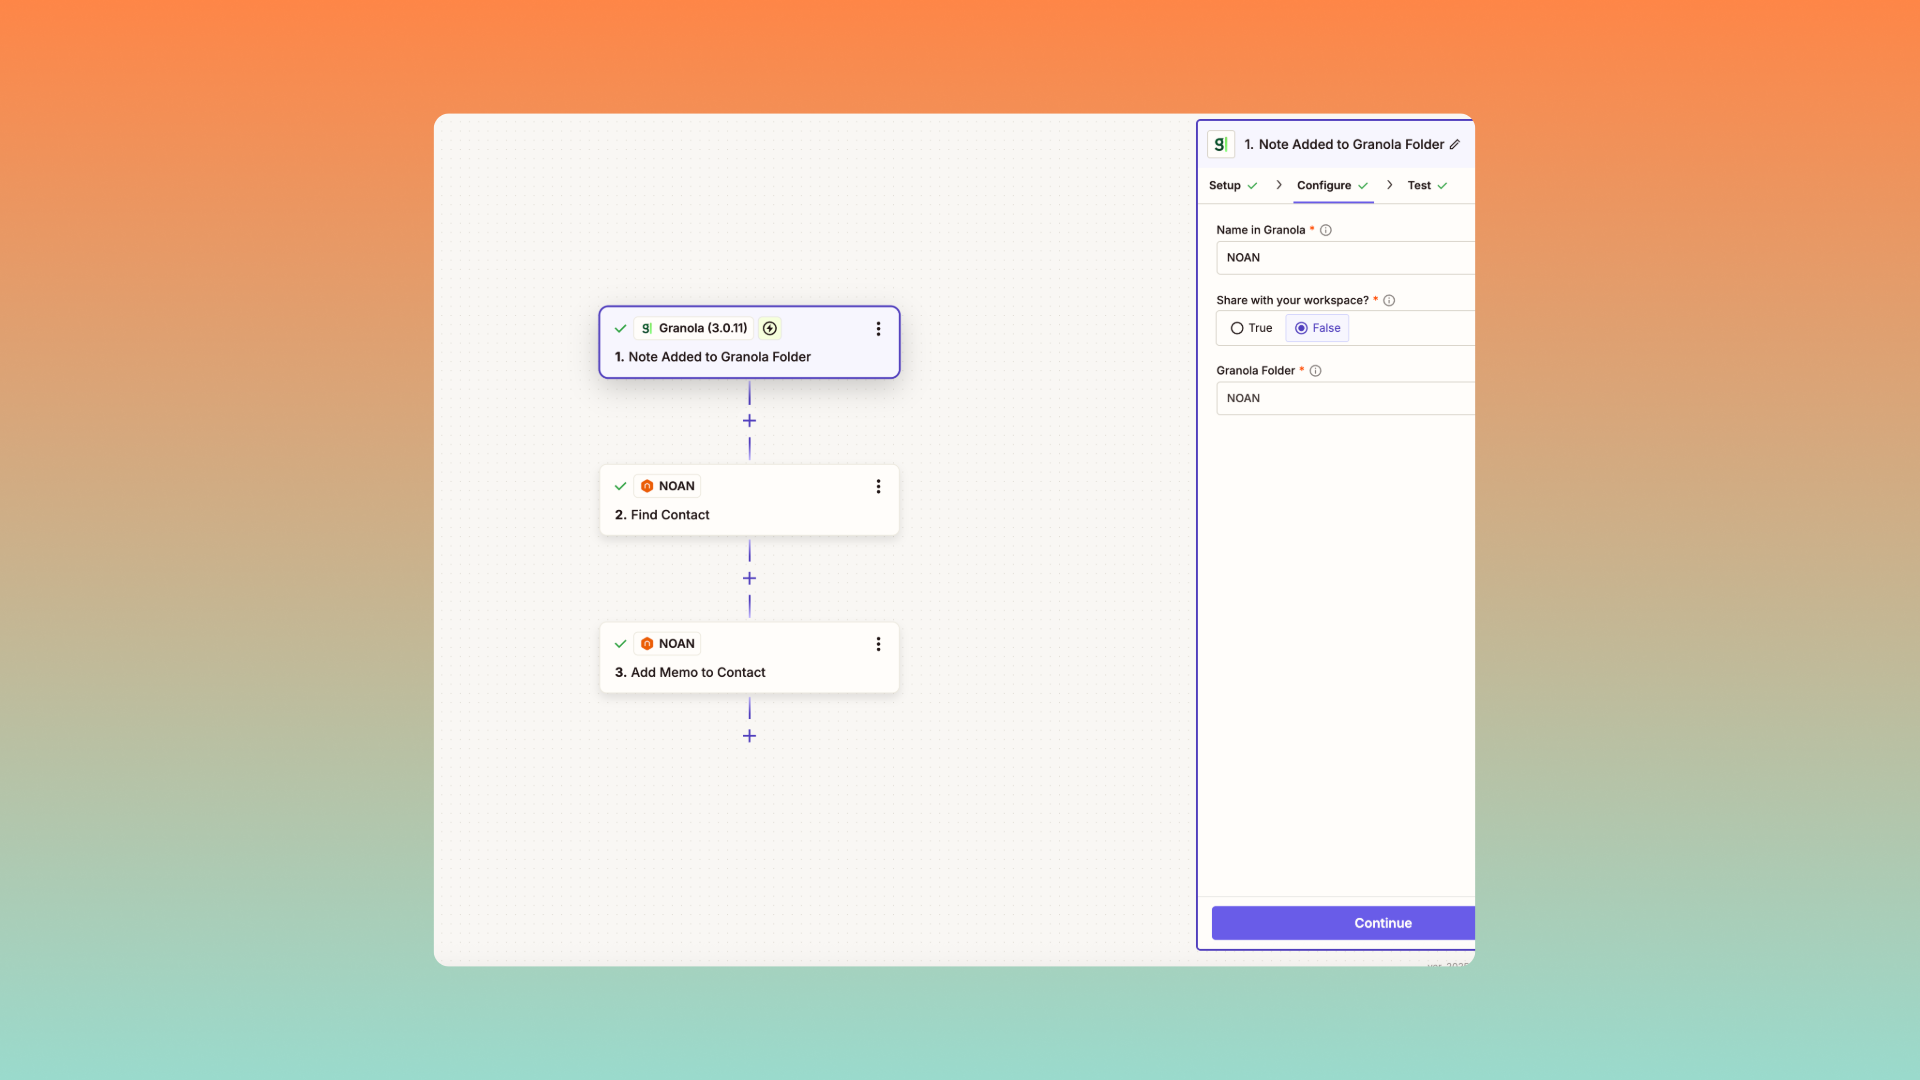Click the Granola app logo in panel header
This screenshot has width=1920, height=1080.
(x=1220, y=145)
